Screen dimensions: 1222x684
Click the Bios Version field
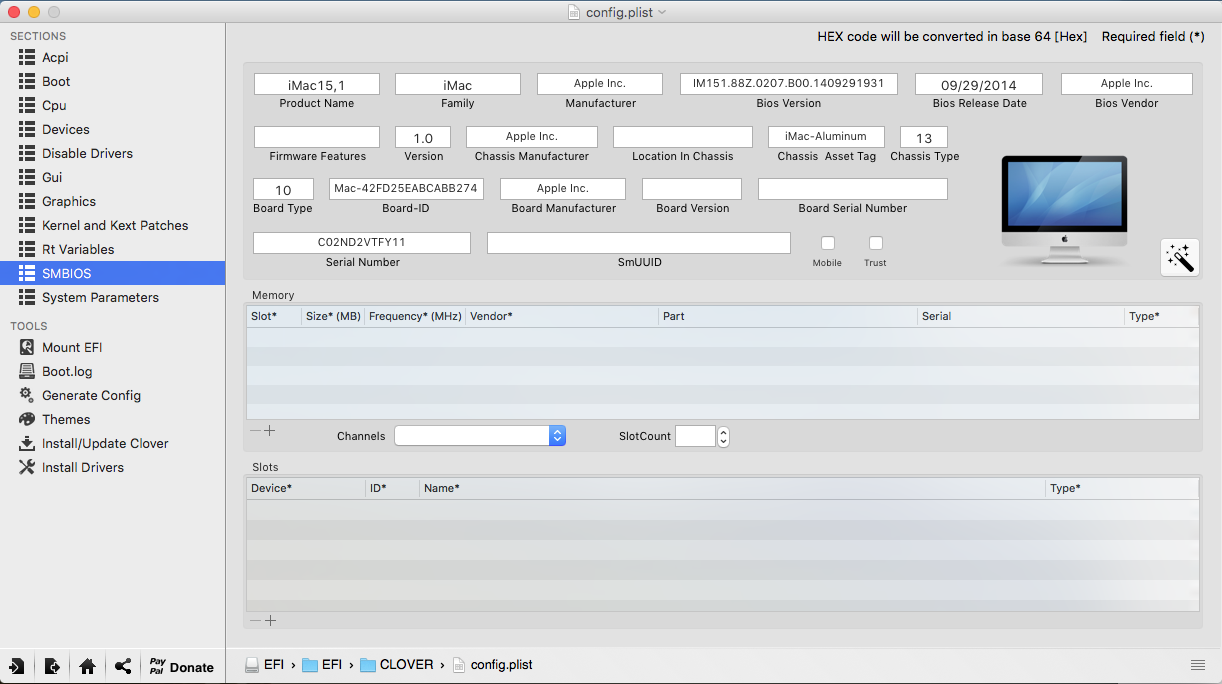[789, 84]
